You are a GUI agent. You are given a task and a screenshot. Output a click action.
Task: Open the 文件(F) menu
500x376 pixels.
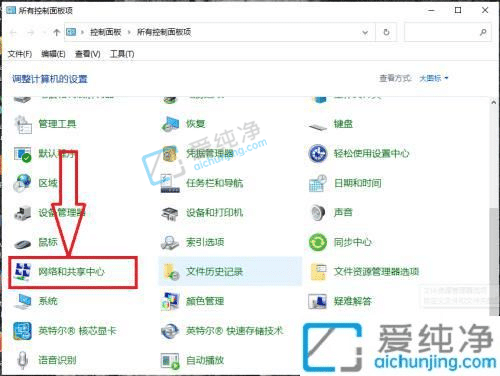click(20, 54)
